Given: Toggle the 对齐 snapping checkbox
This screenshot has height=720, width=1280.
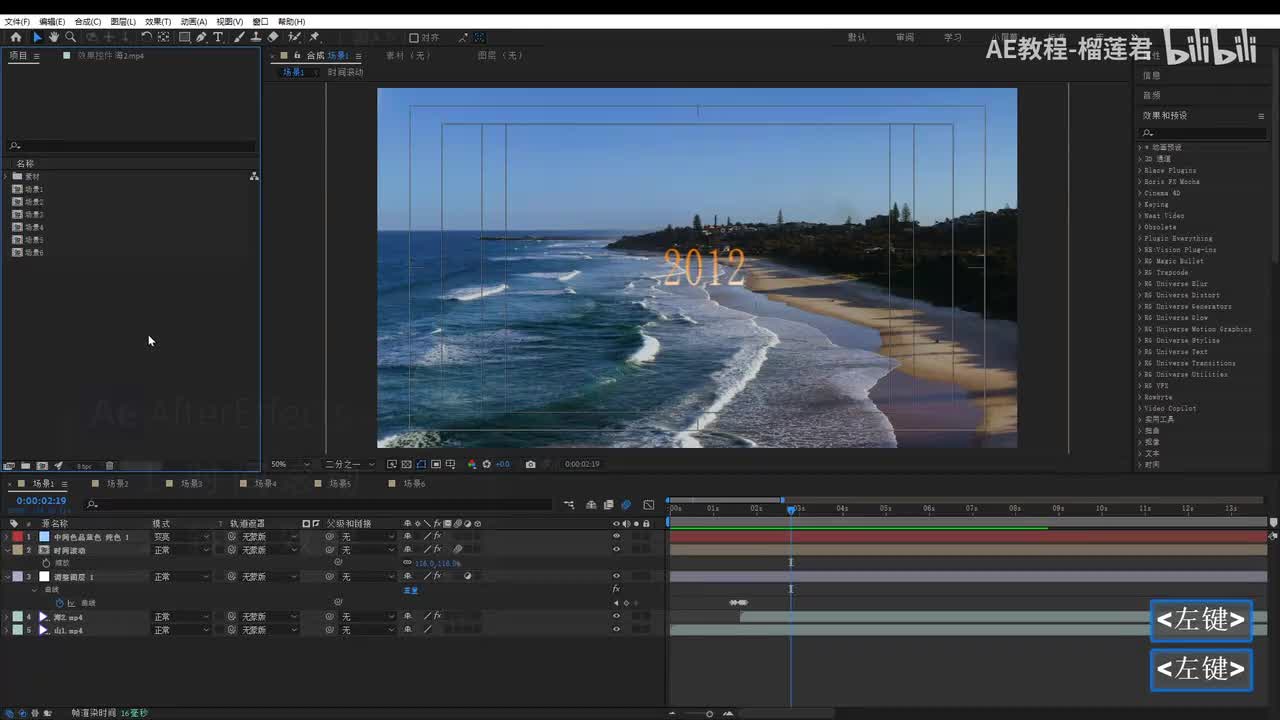Looking at the screenshot, I should [x=414, y=38].
